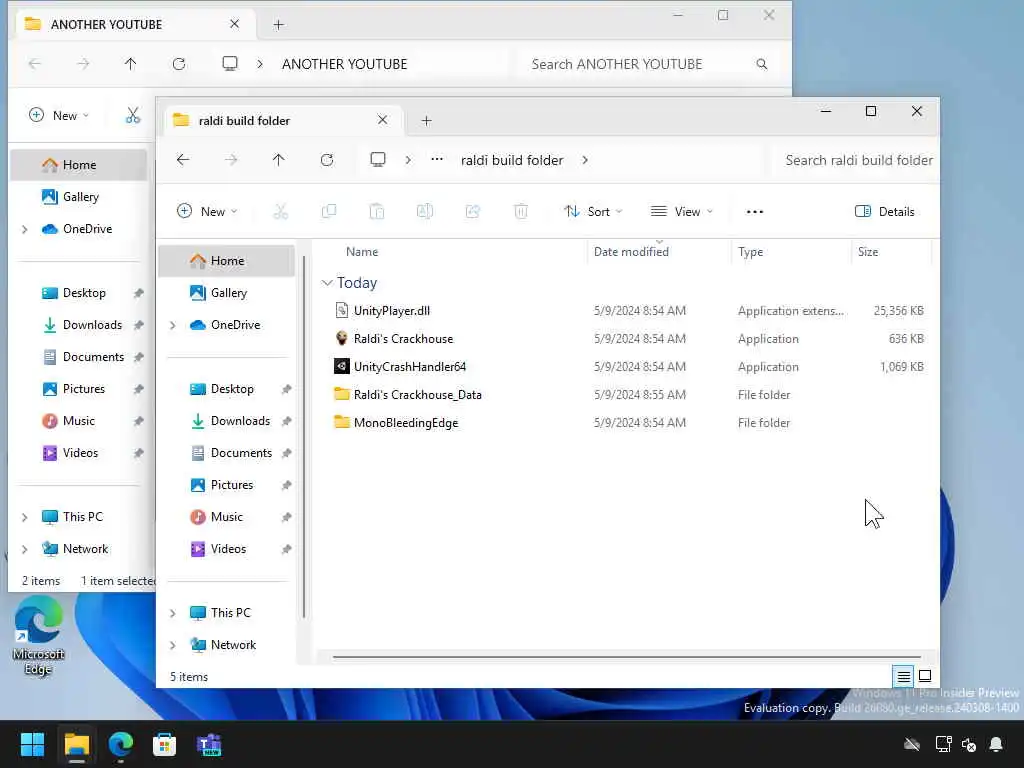The width and height of the screenshot is (1024, 768).
Task: Open File Explorer from the taskbar
Action: 76,744
